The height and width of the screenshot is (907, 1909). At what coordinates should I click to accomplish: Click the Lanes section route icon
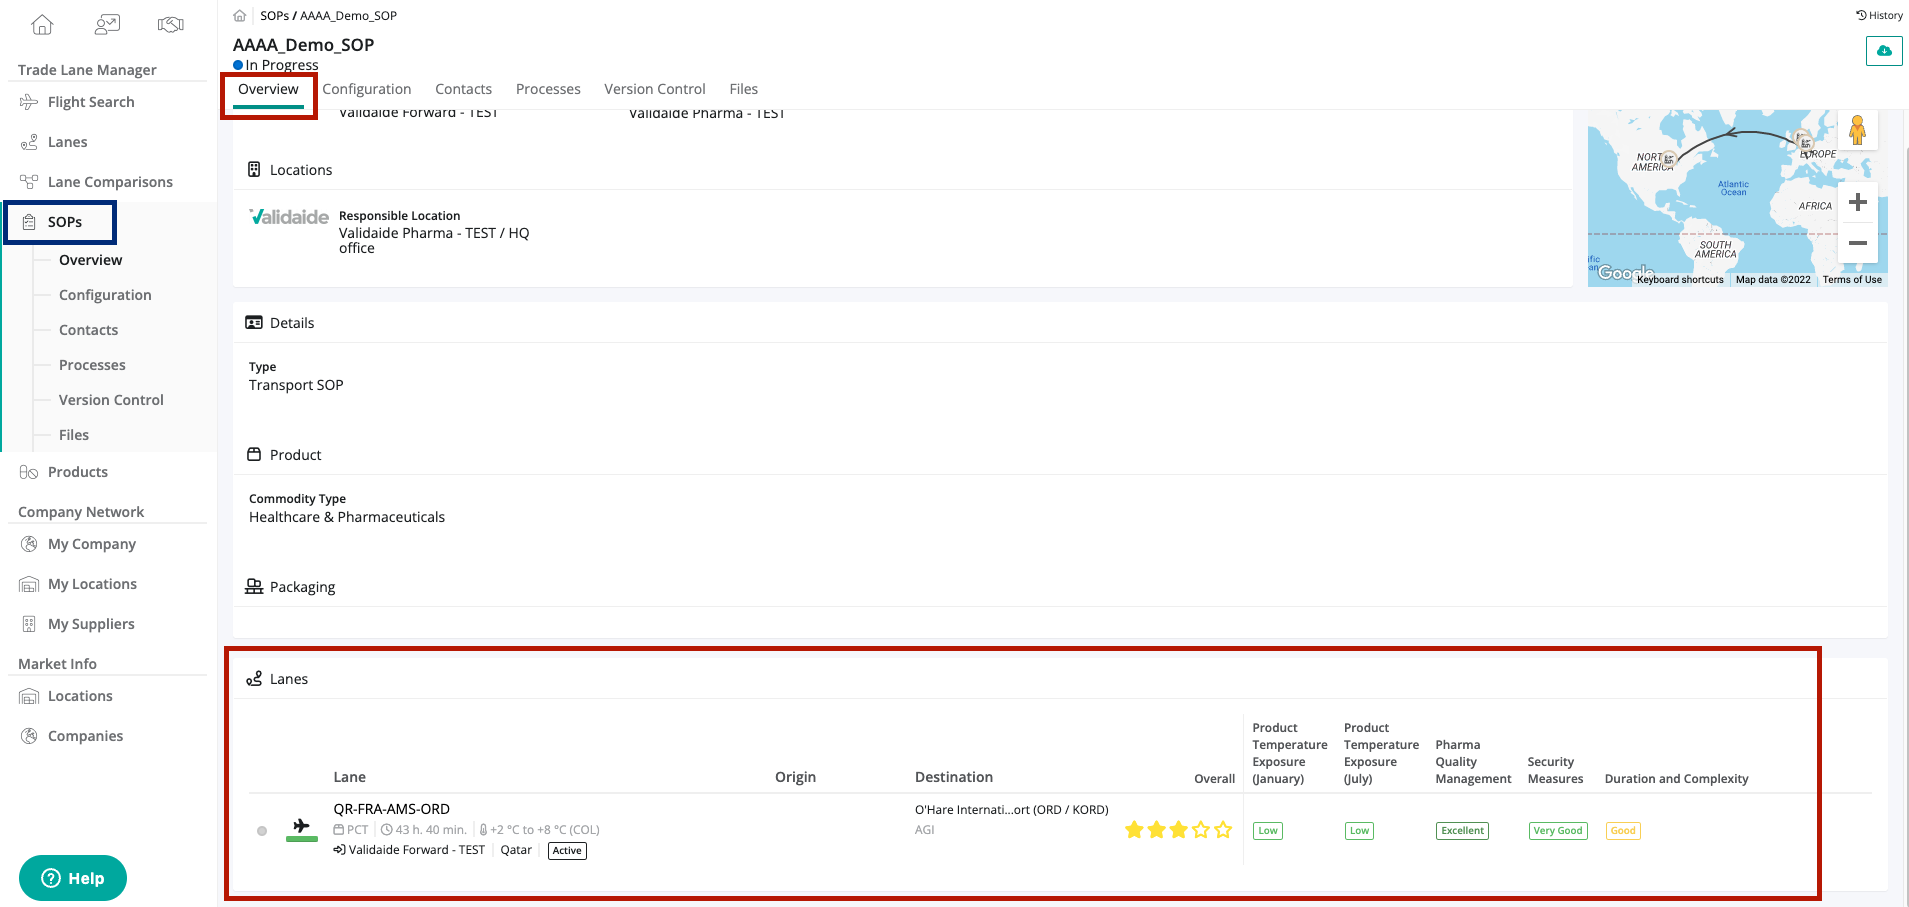pos(254,679)
